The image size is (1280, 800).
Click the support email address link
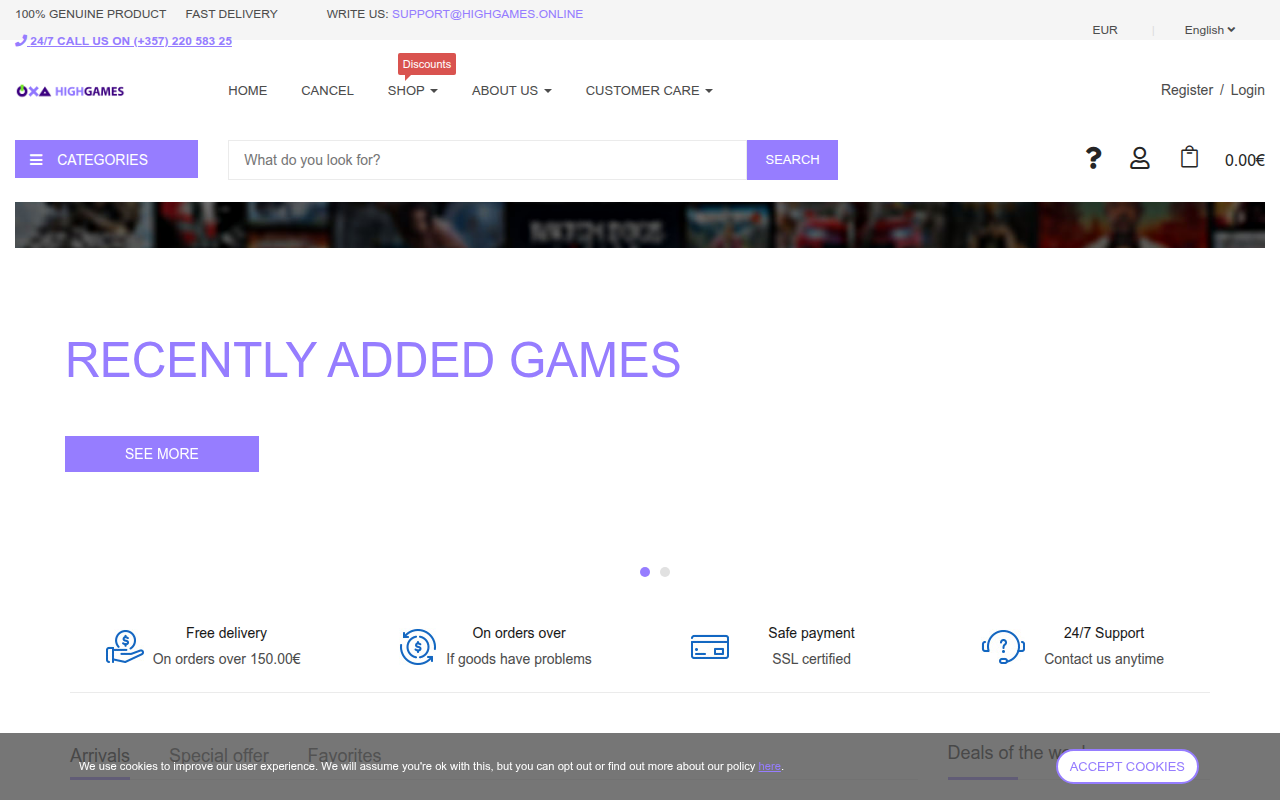(488, 14)
